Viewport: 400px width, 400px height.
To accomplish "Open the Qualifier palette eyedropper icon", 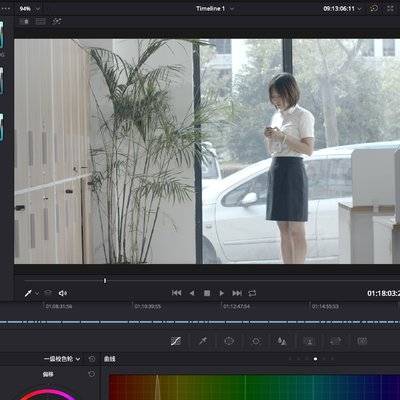I will tap(203, 341).
